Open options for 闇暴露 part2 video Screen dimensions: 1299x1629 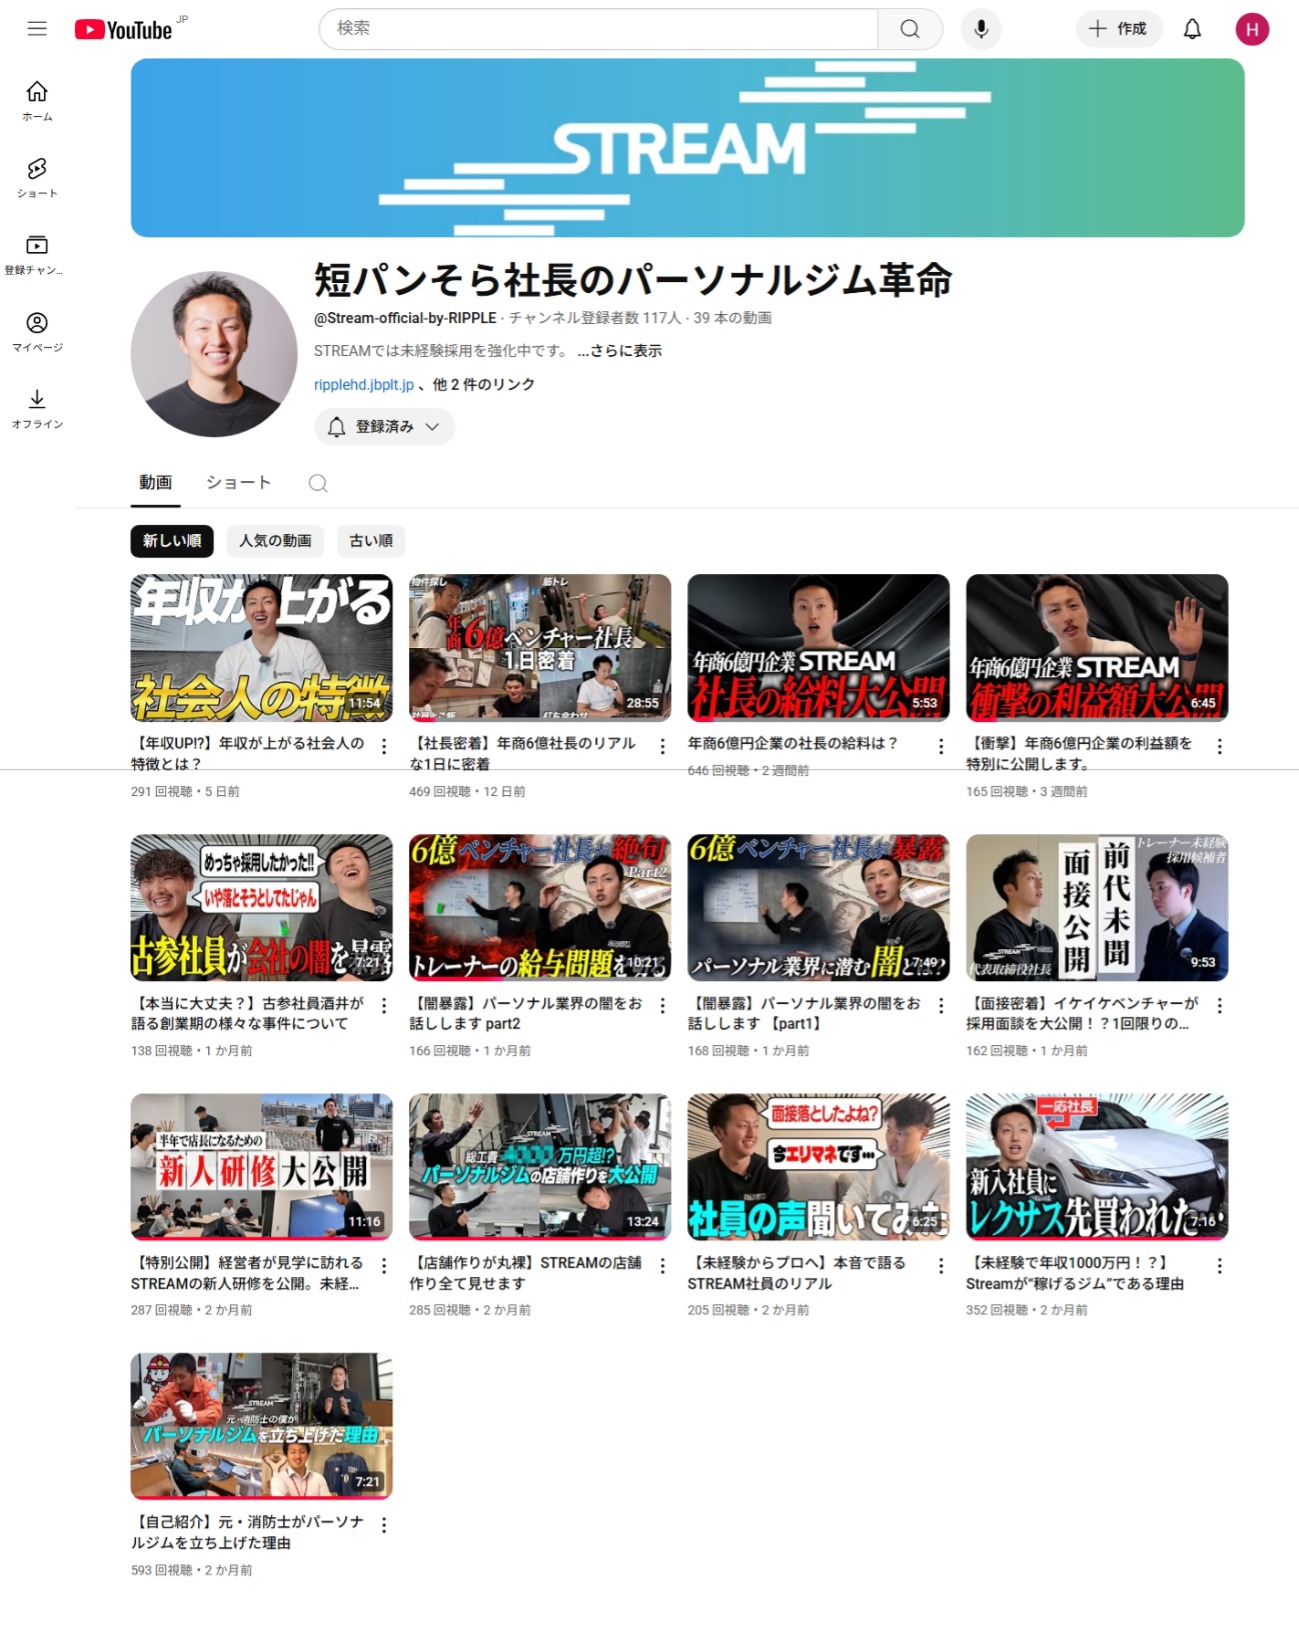pyautogui.click(x=662, y=1006)
